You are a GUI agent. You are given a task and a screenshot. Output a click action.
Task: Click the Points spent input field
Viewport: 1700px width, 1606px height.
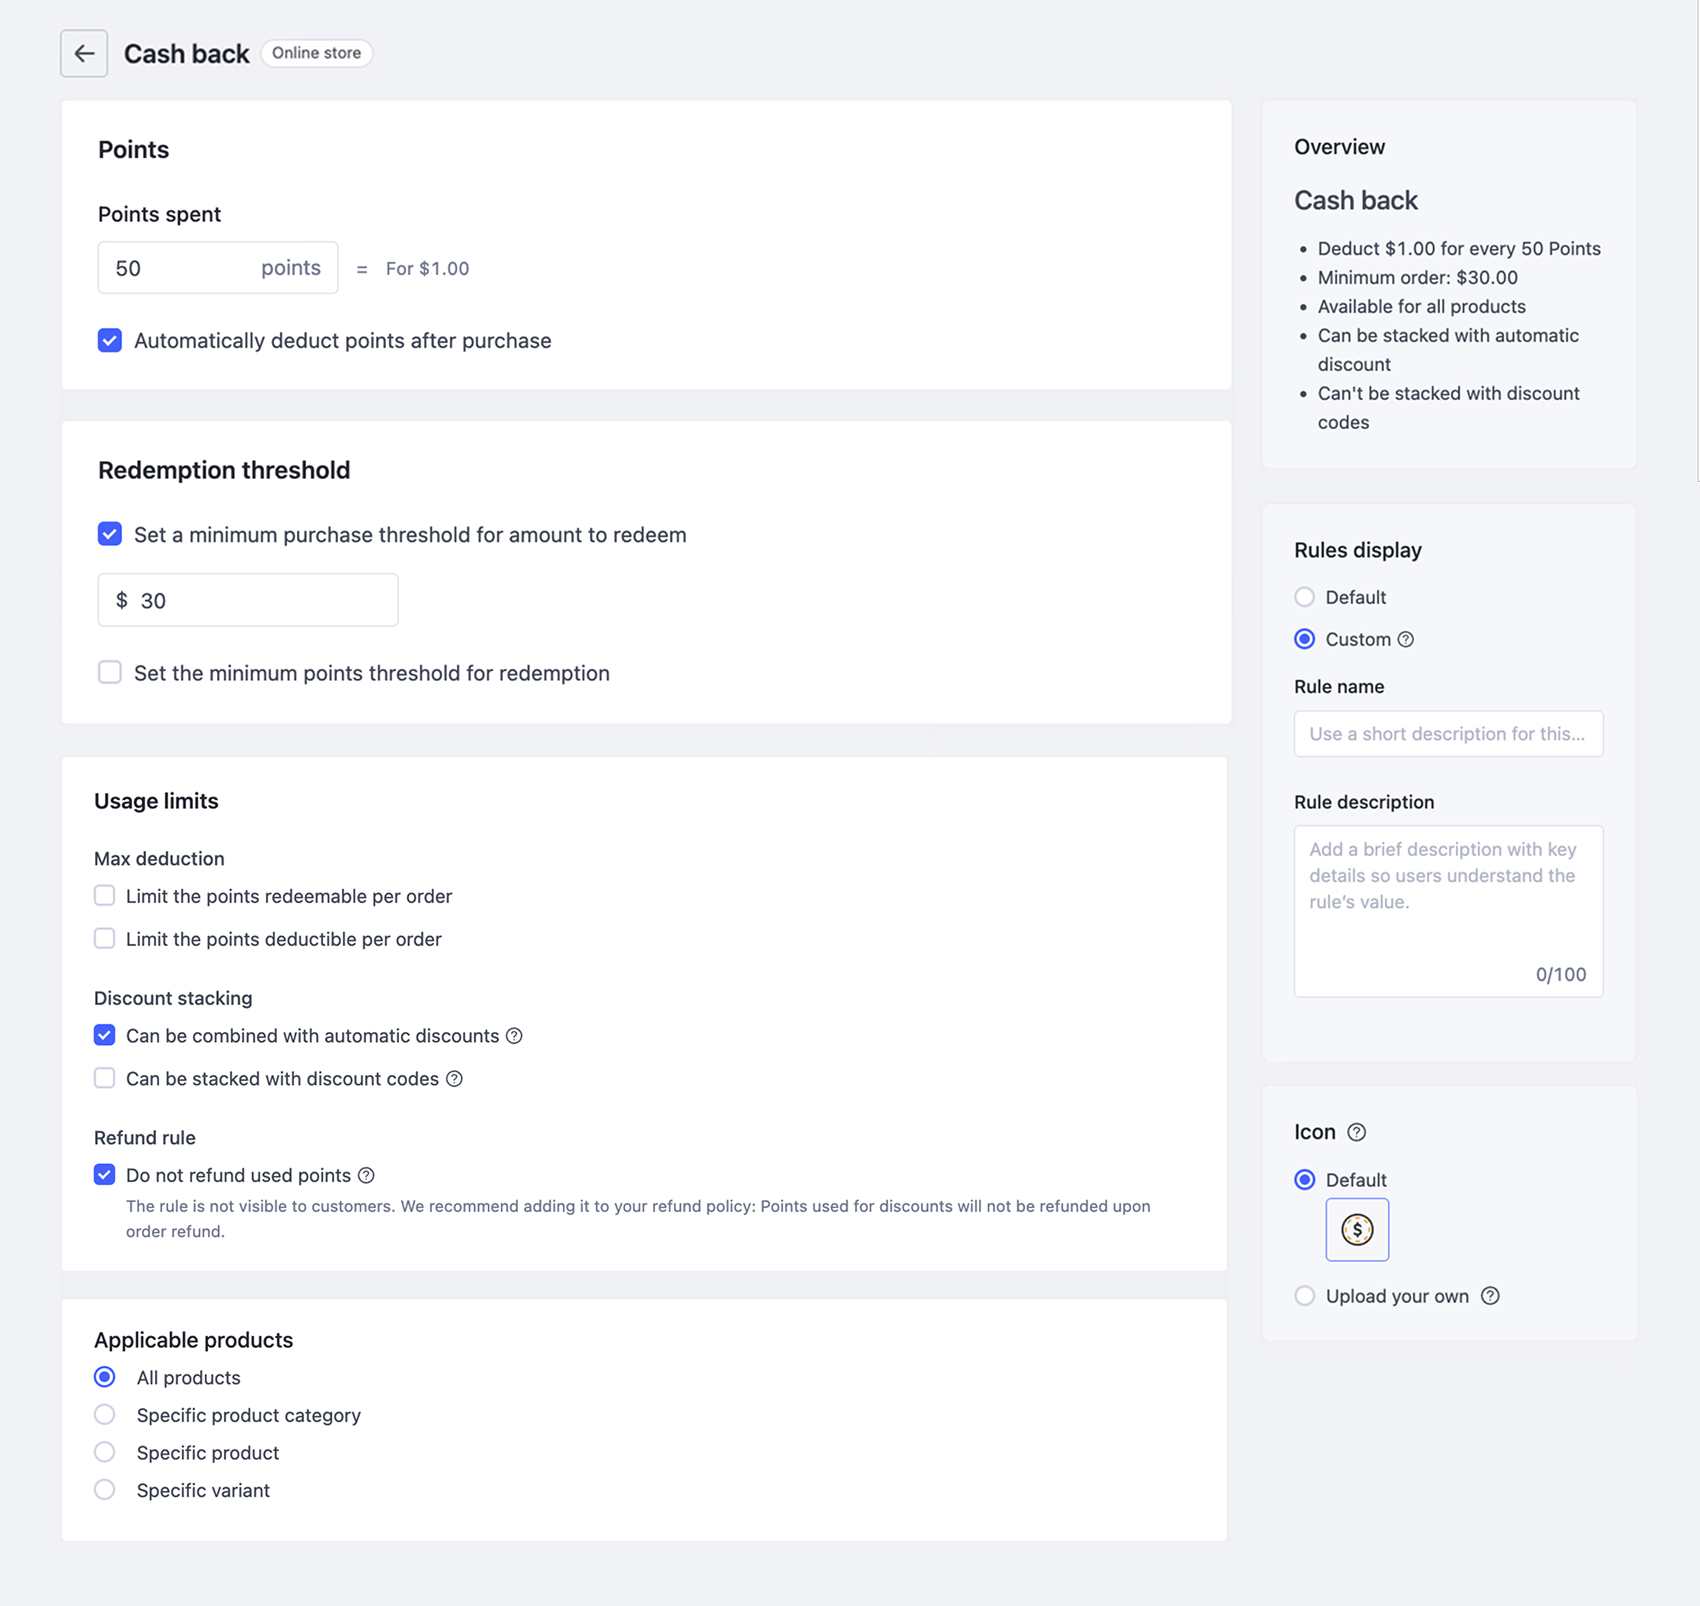[218, 268]
